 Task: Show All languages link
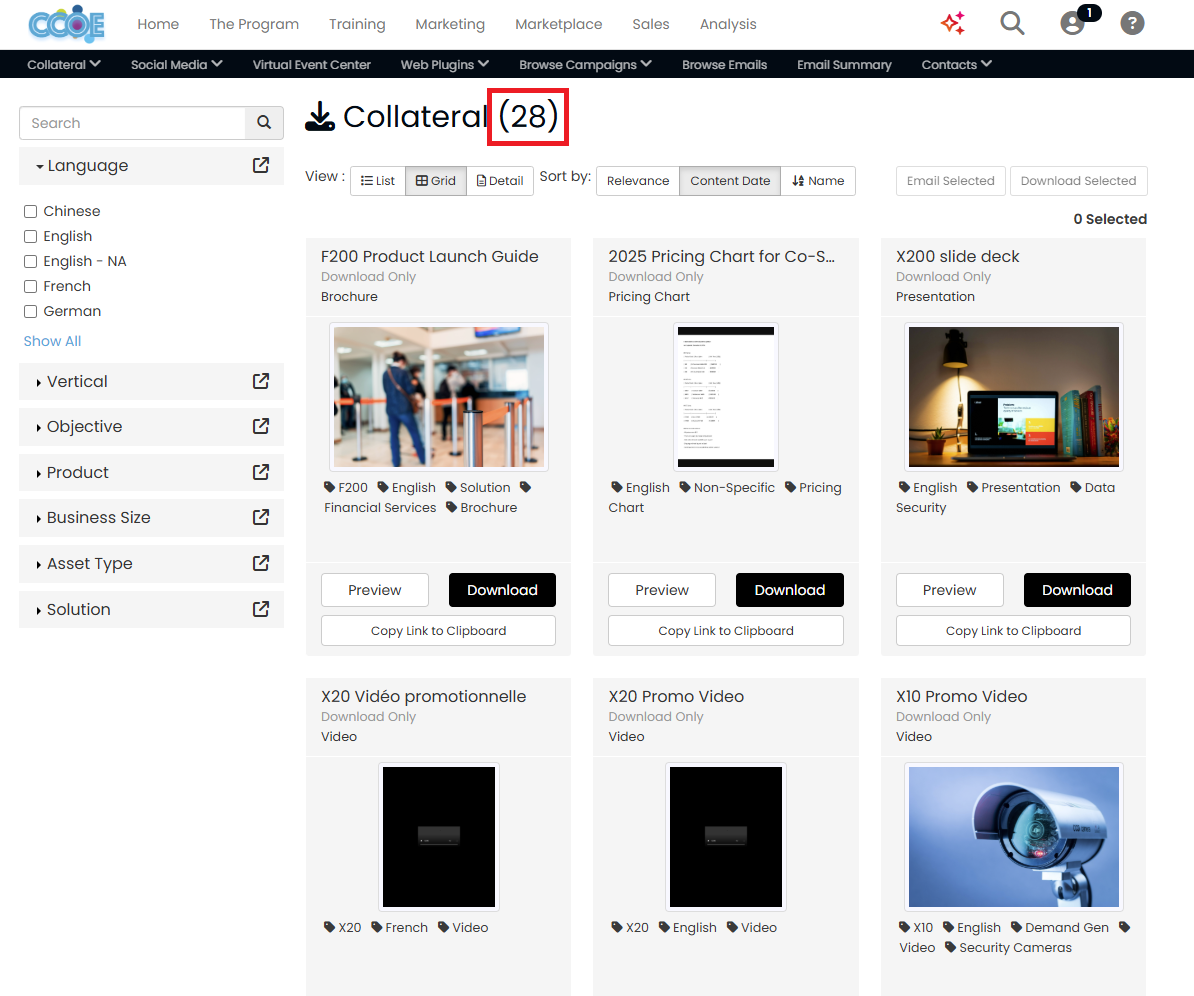(53, 341)
